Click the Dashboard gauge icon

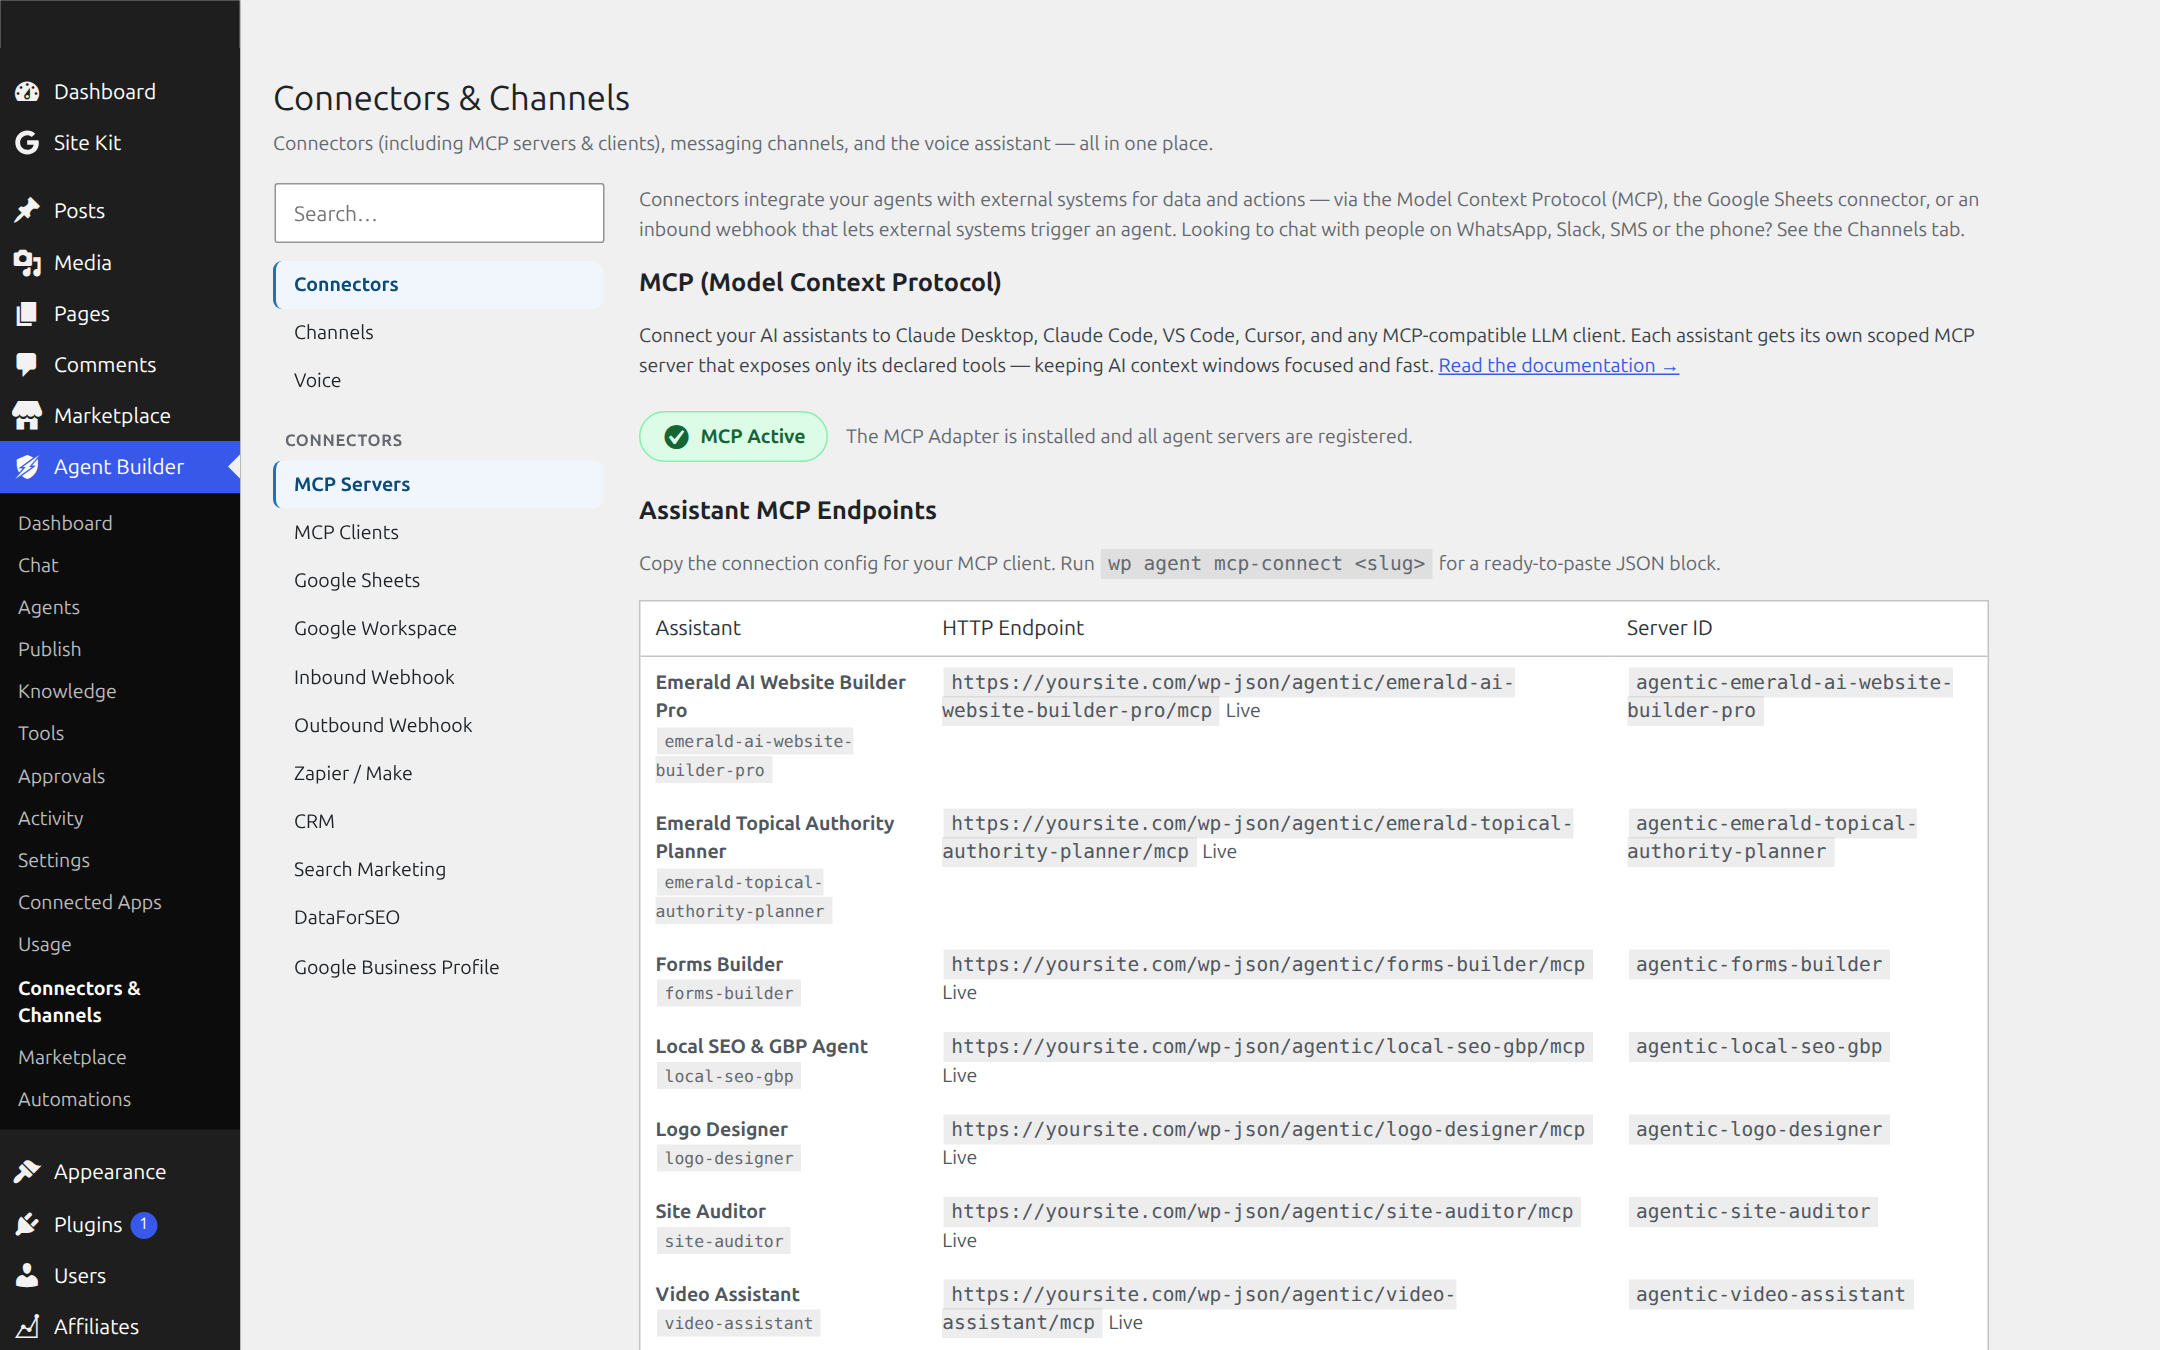click(x=27, y=92)
